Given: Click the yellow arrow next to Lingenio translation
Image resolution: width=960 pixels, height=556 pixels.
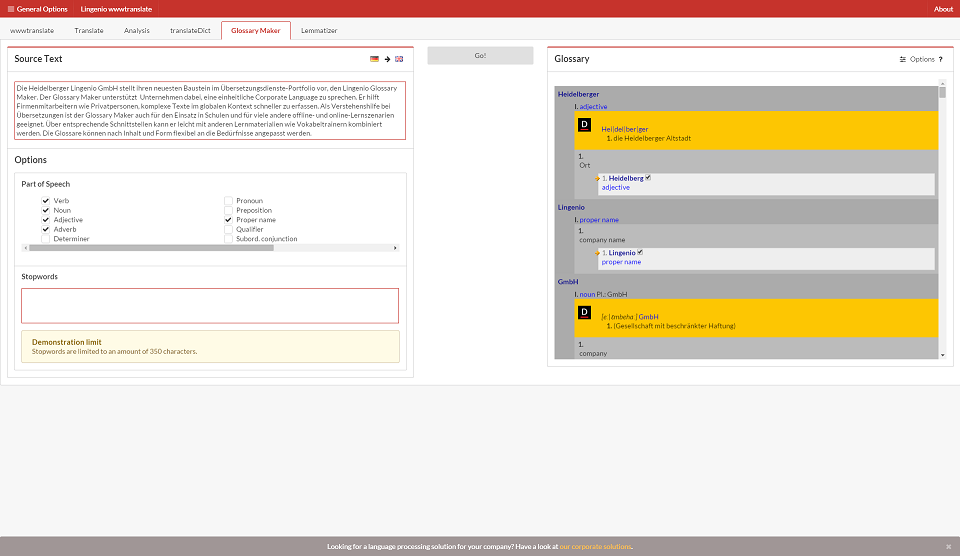Looking at the screenshot, I should coord(597,253).
